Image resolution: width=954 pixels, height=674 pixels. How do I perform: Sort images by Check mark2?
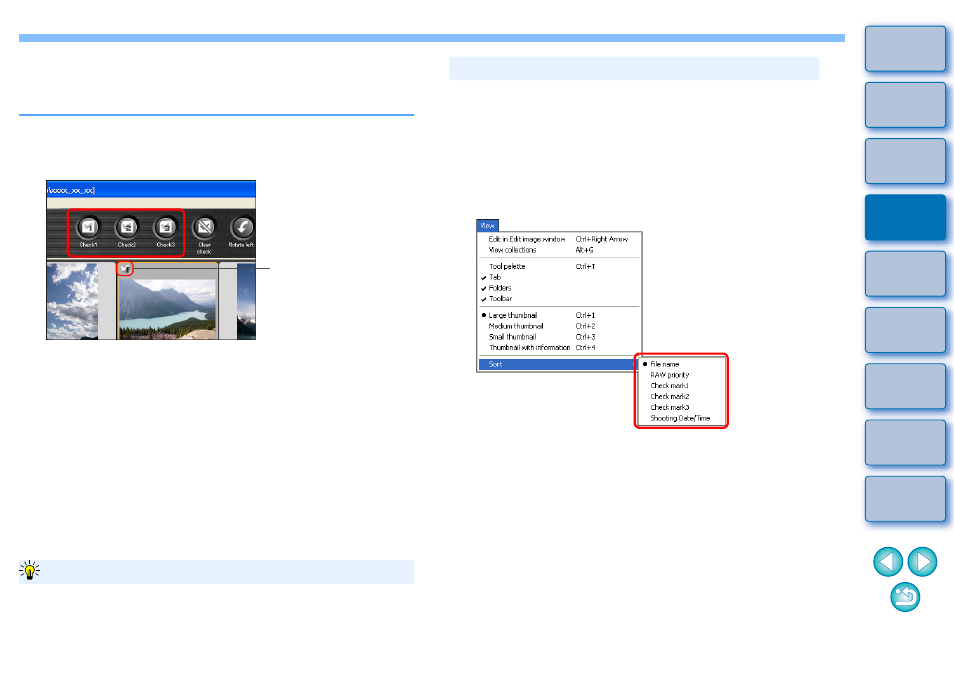pyautogui.click(x=681, y=397)
